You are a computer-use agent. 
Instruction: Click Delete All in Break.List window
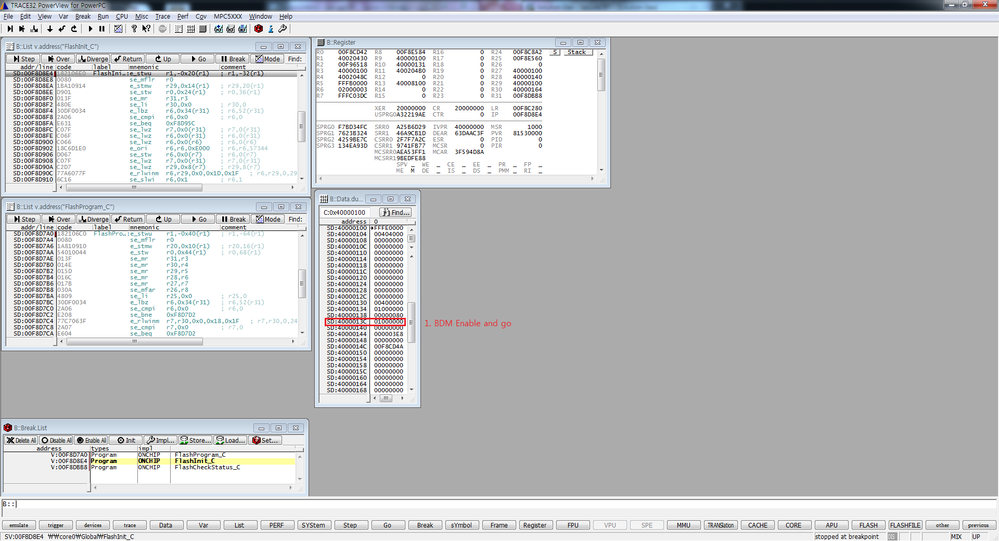point(22,440)
